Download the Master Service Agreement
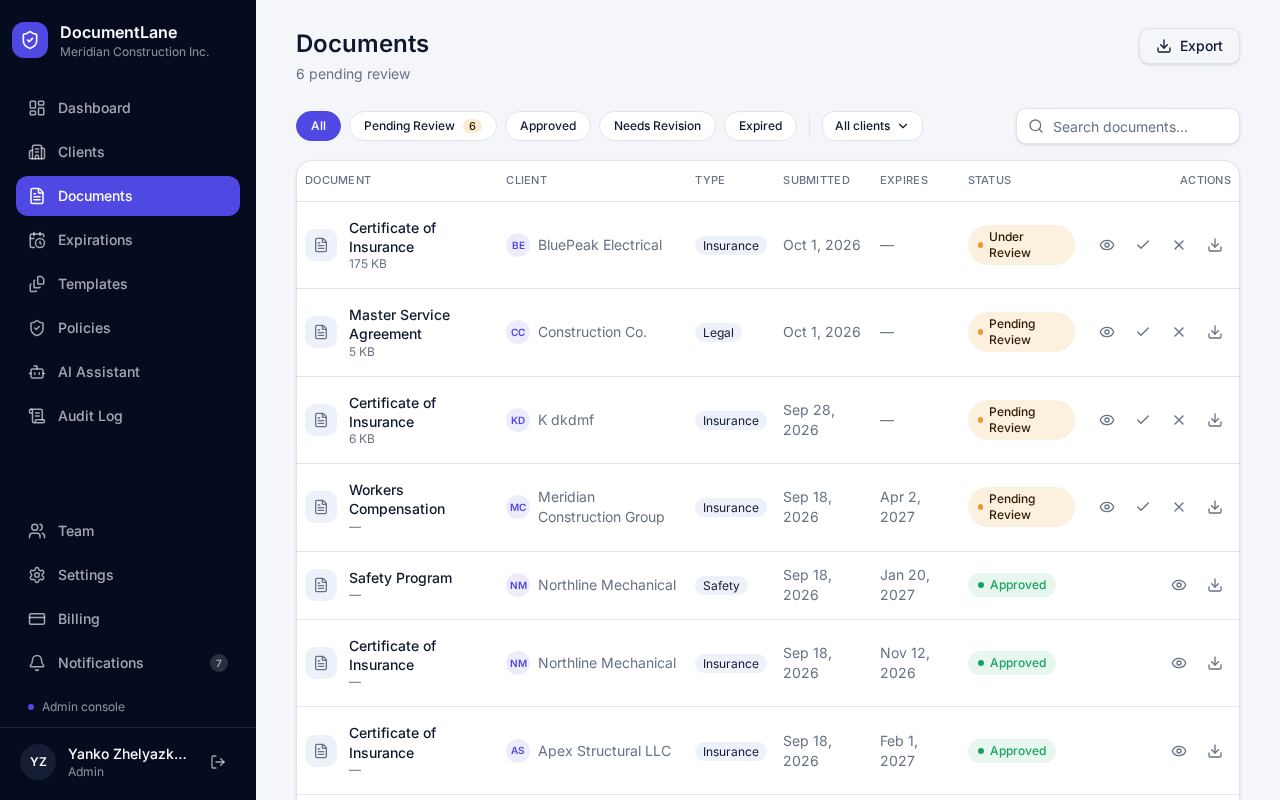 click(x=1215, y=332)
